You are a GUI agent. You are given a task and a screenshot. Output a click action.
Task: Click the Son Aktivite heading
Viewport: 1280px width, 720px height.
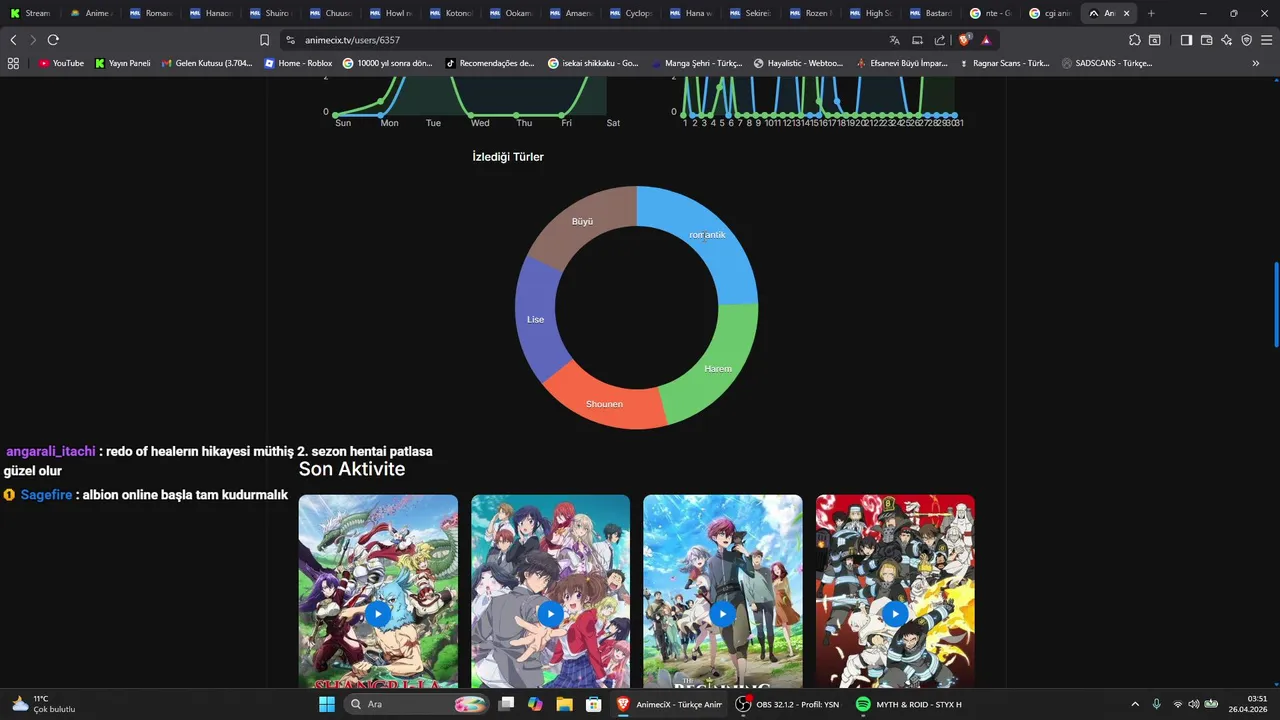tap(352, 469)
